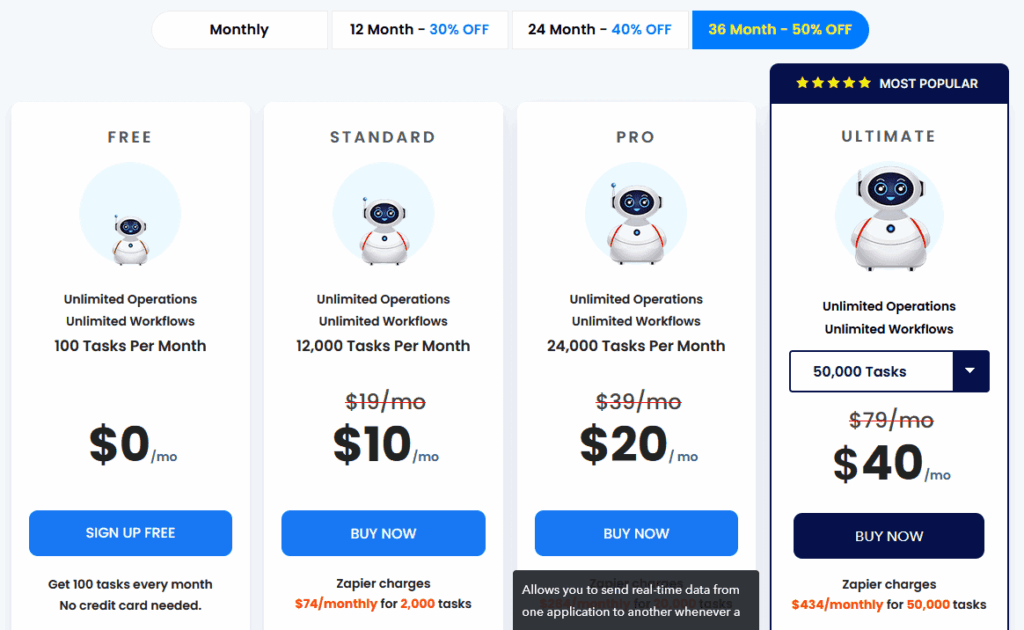Image resolution: width=1024 pixels, height=630 pixels.
Task: Click the five-star rating icons
Action: point(833,83)
